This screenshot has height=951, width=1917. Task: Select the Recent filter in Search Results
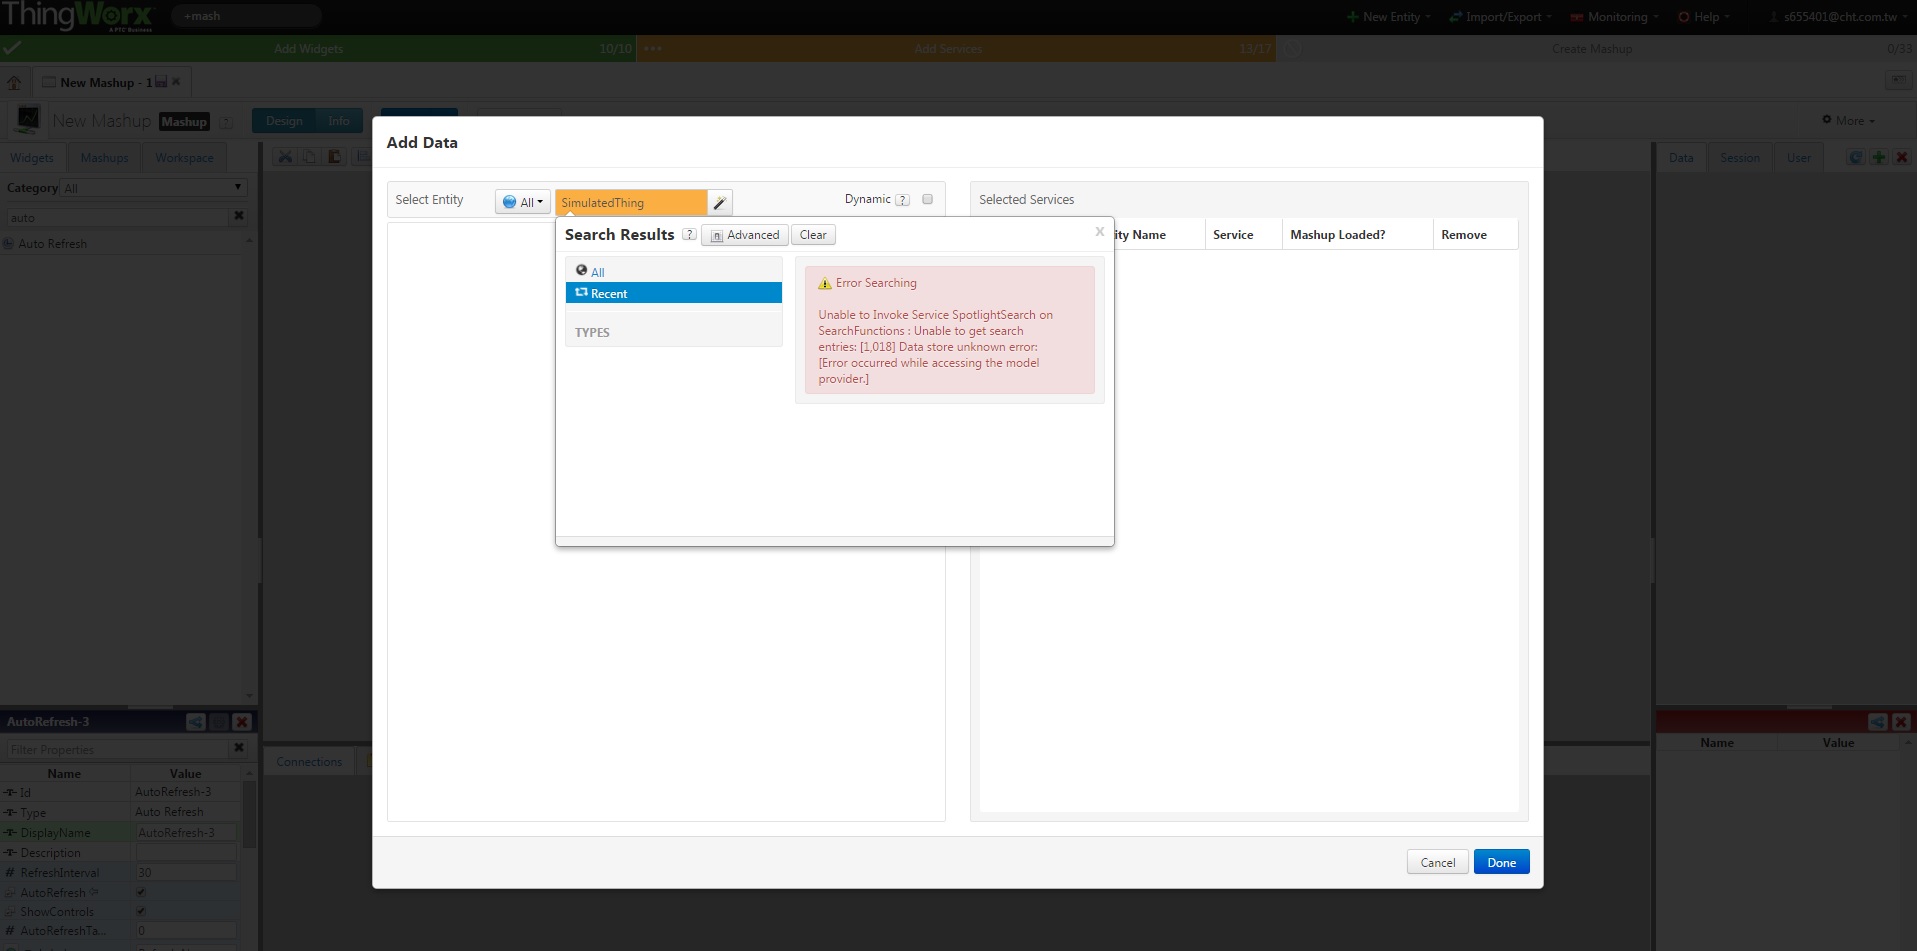[674, 293]
